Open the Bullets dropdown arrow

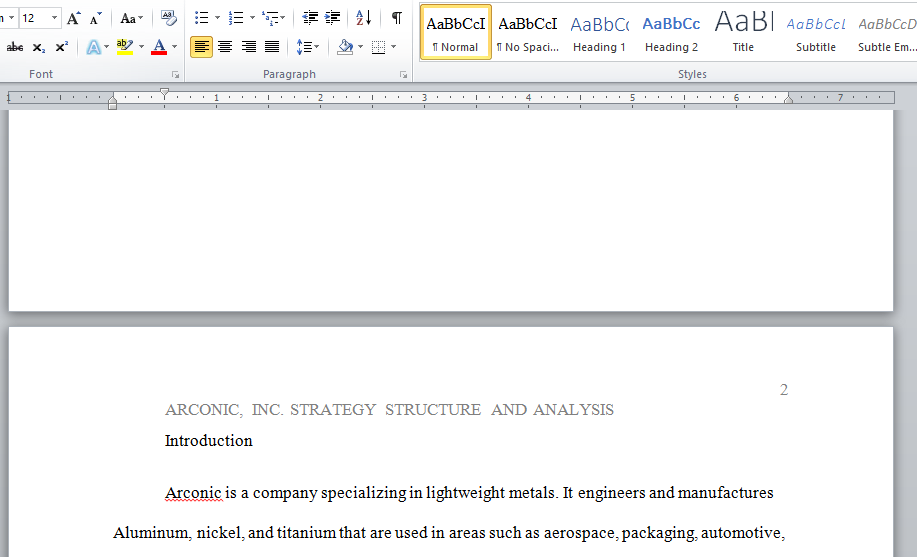coord(218,18)
